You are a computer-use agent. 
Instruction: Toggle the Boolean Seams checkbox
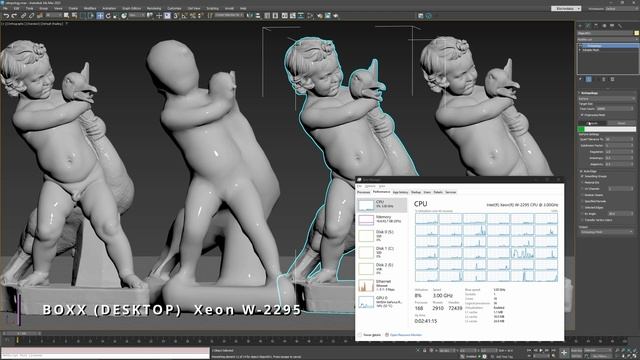coord(582,195)
